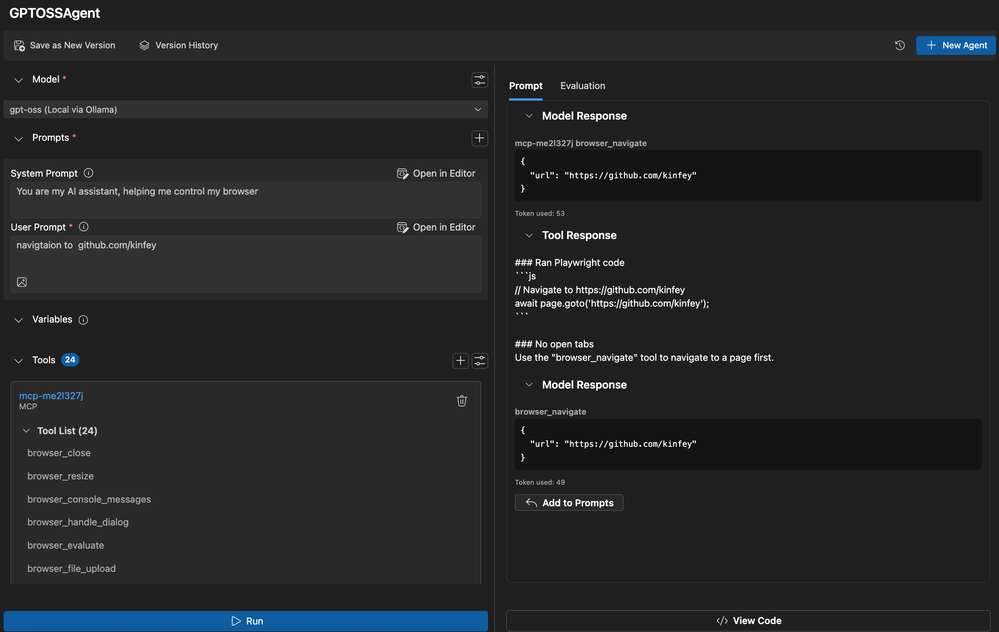999x632 pixels.
Task: Click View Code button
Action: 749,621
